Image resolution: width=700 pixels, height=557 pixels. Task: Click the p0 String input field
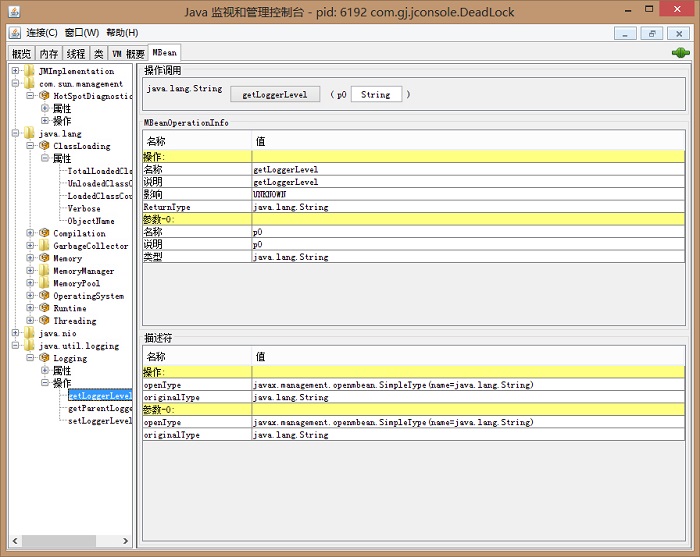coord(376,94)
